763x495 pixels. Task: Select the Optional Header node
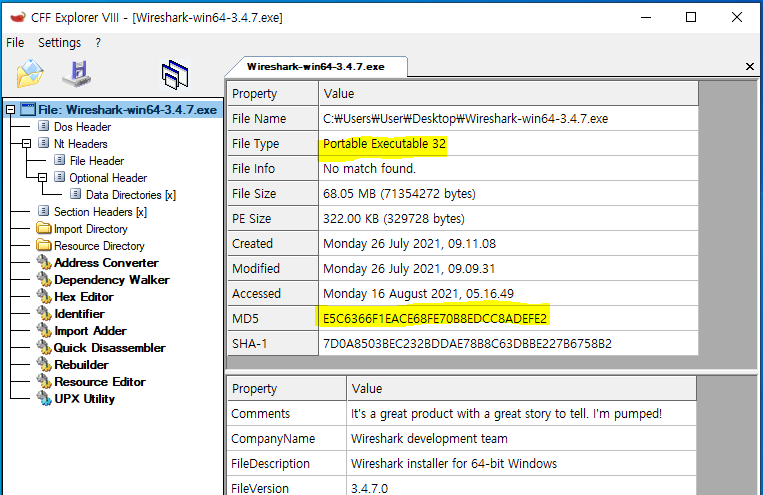tap(108, 178)
